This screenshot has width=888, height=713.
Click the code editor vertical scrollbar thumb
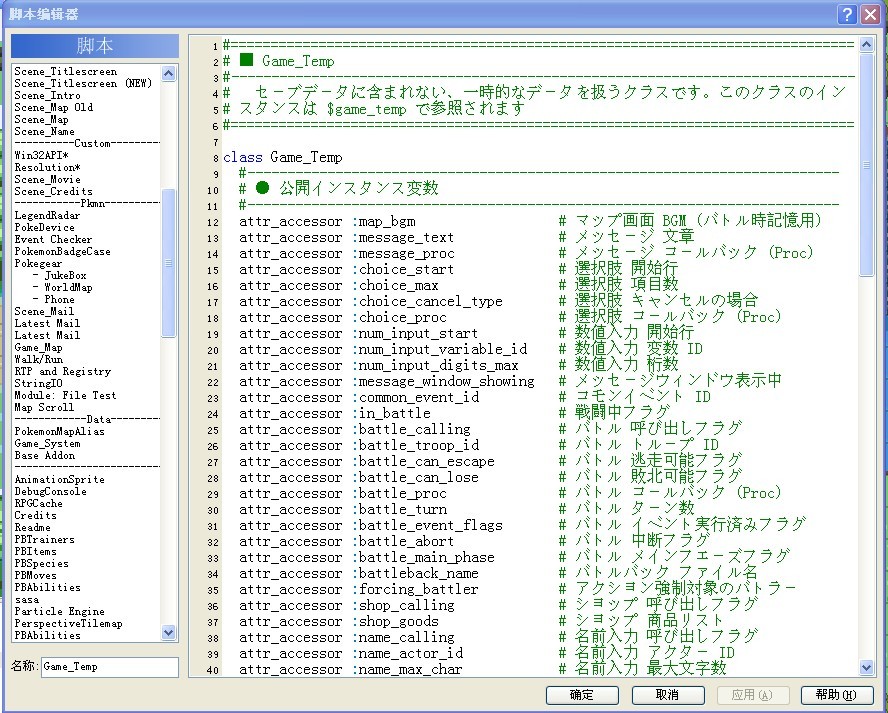pos(866,165)
